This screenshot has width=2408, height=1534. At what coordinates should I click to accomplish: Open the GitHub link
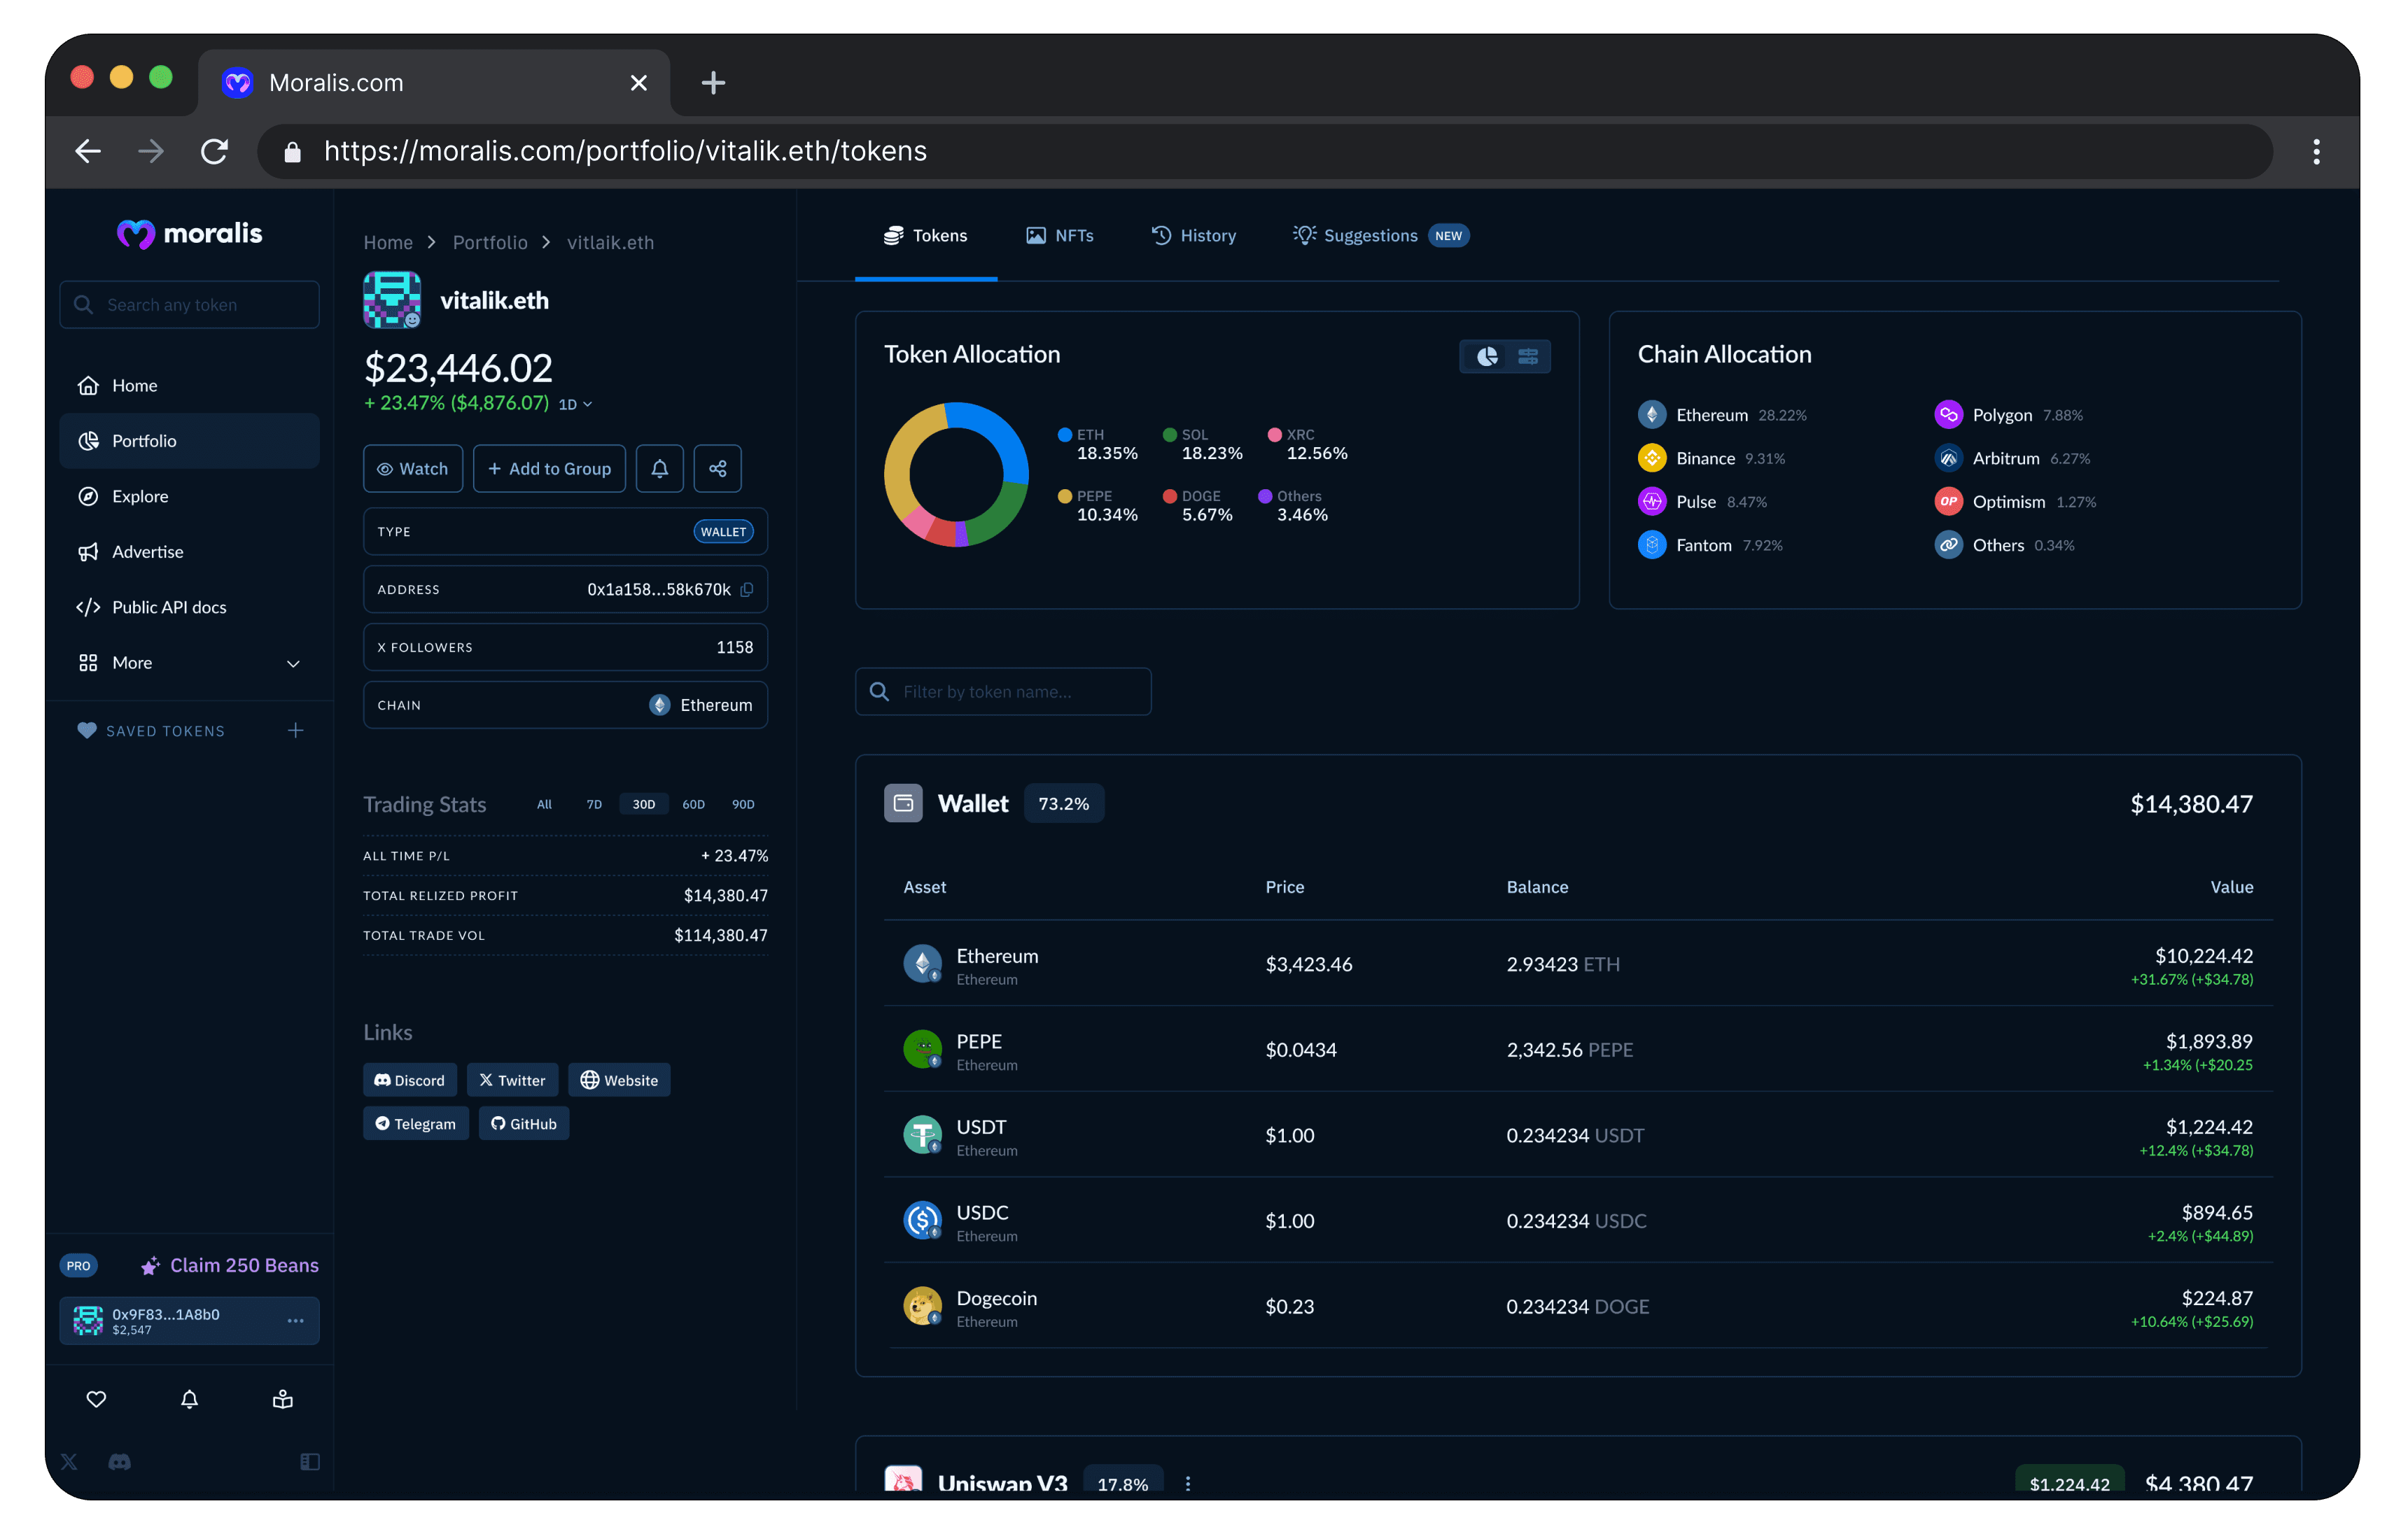[523, 1123]
